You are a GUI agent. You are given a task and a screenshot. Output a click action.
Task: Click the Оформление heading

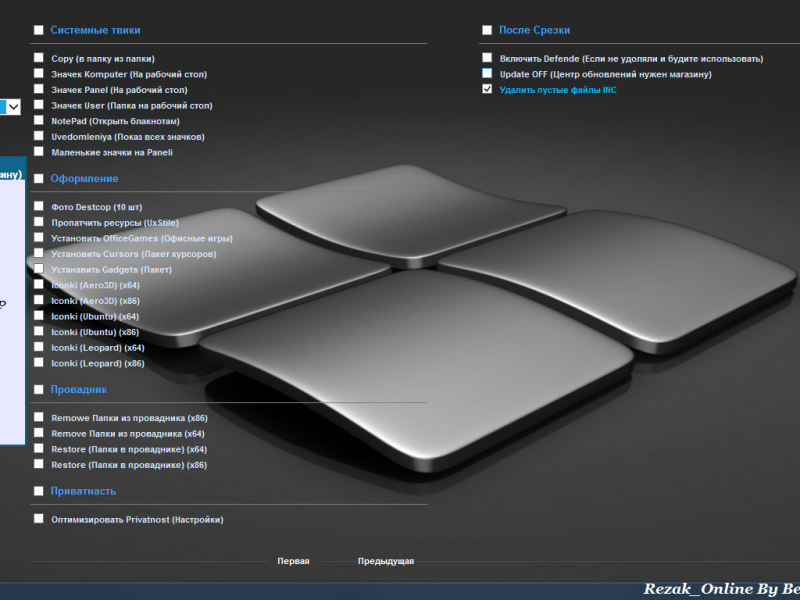[84, 179]
